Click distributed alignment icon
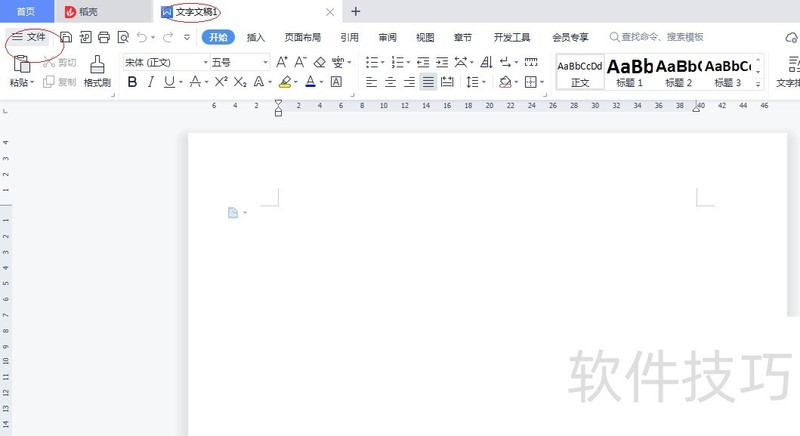 pyautogui.click(x=447, y=82)
